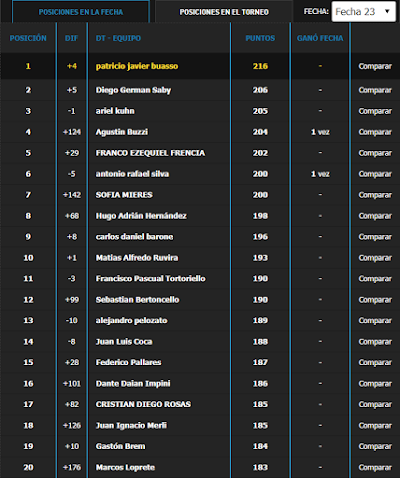Click the +101 DIF value
This screenshot has width=400, height=478.
(x=72, y=384)
